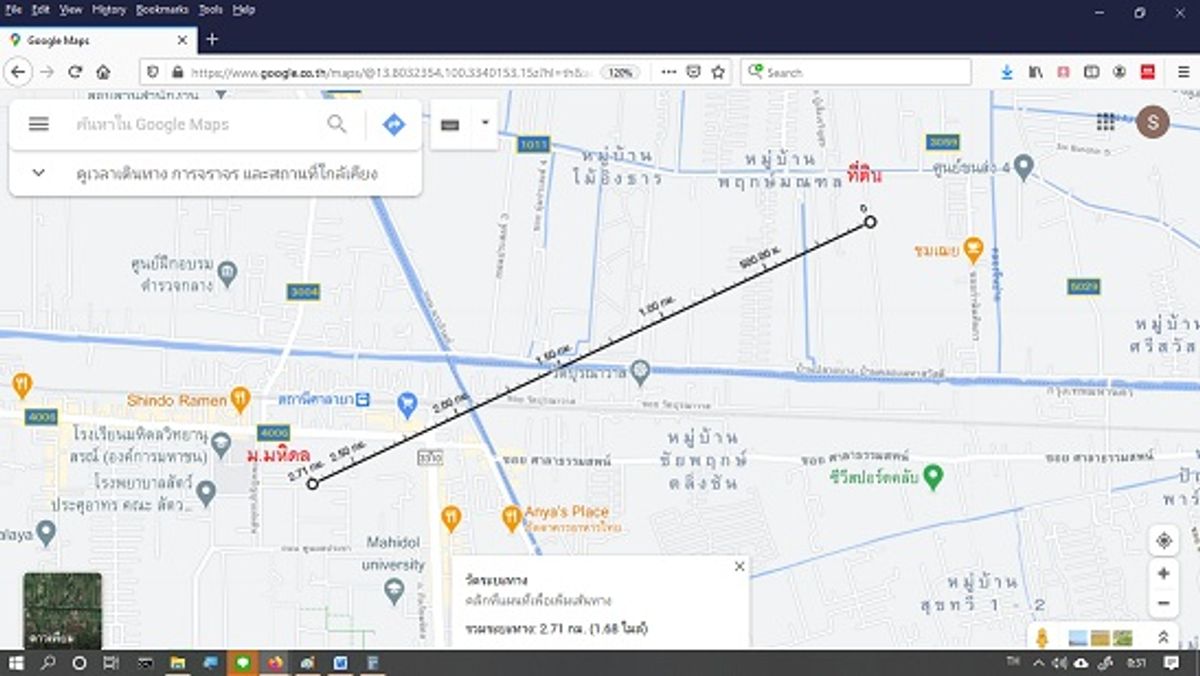
Task: Close the measure distance popup
Action: [x=739, y=566]
